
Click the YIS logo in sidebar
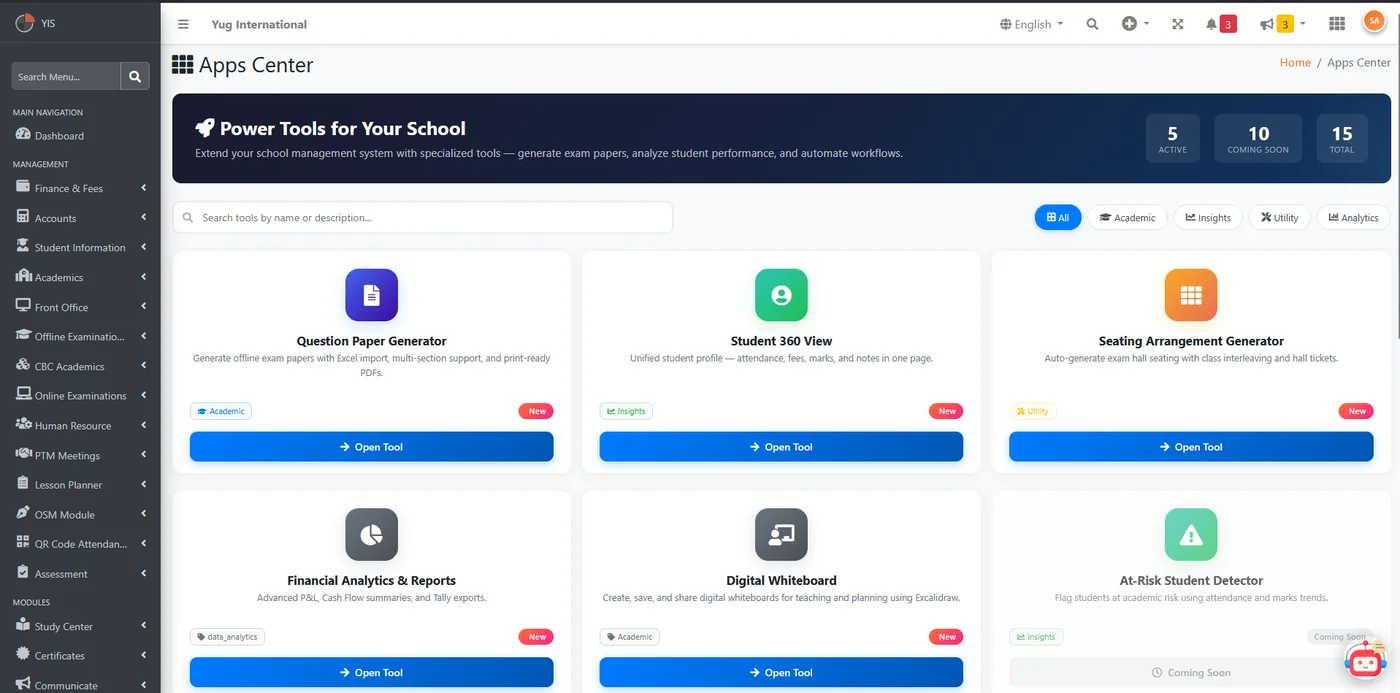(24, 23)
